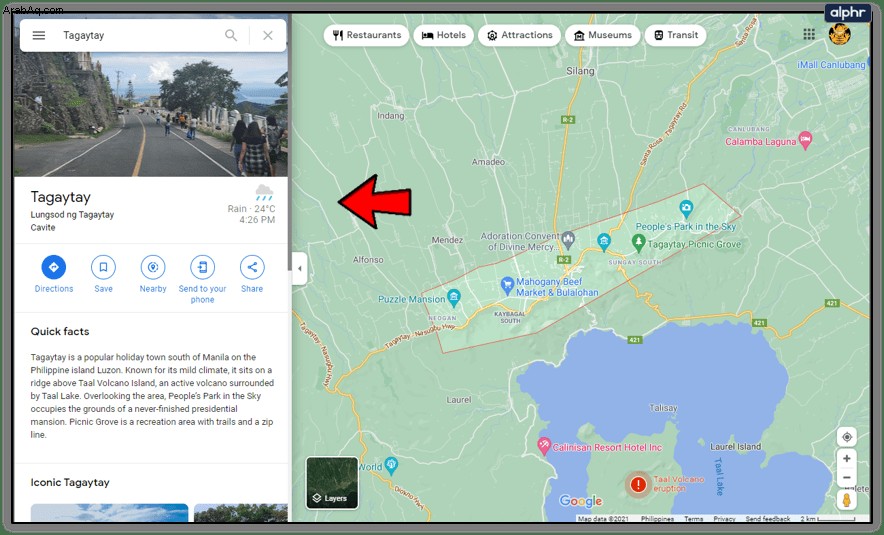884x535 pixels.
Task: Click the 2 km scale bar
Action: [x=828, y=519]
